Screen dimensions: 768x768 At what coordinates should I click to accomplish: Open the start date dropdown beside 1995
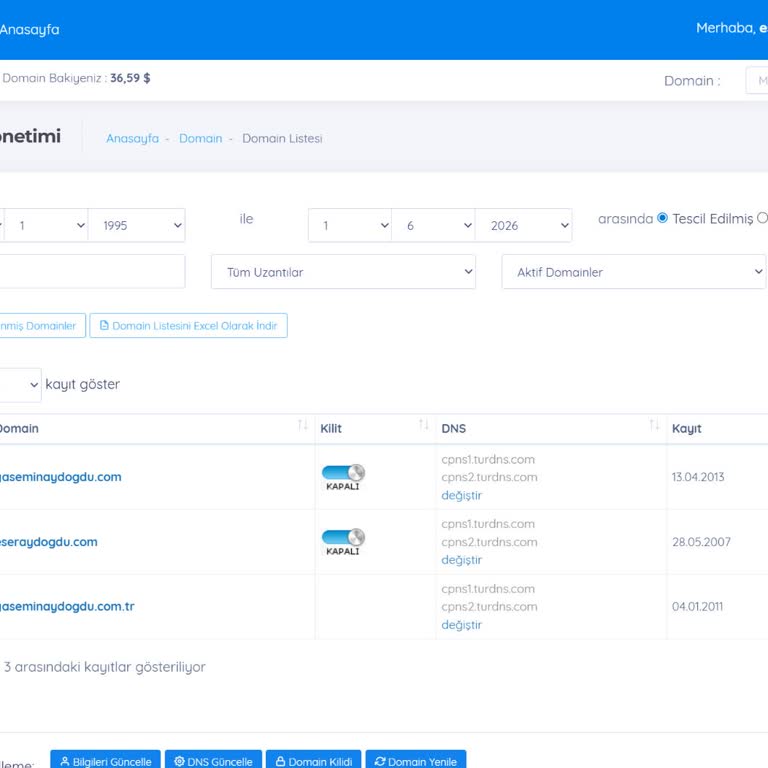tap(46, 225)
